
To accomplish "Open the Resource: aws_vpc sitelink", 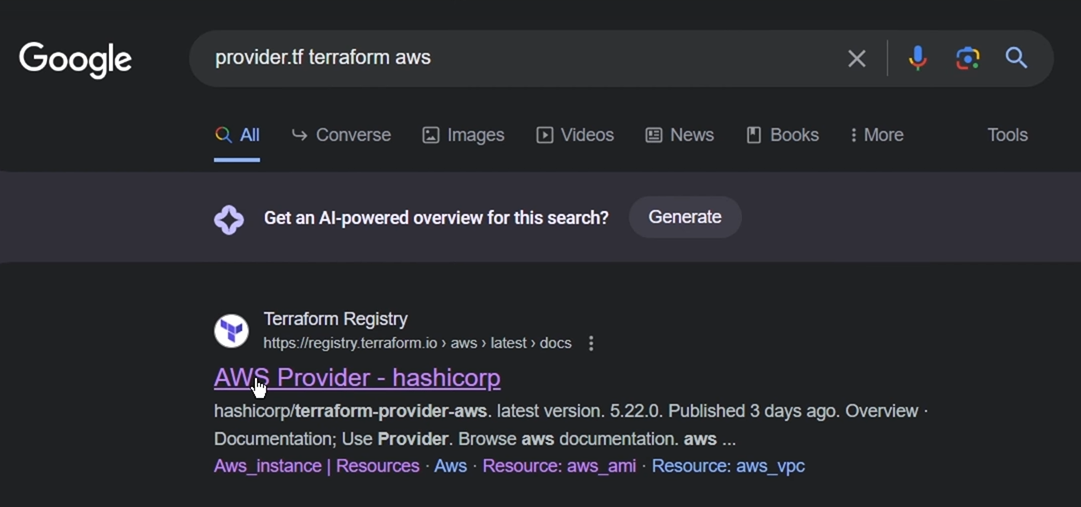I will pyautogui.click(x=728, y=466).
